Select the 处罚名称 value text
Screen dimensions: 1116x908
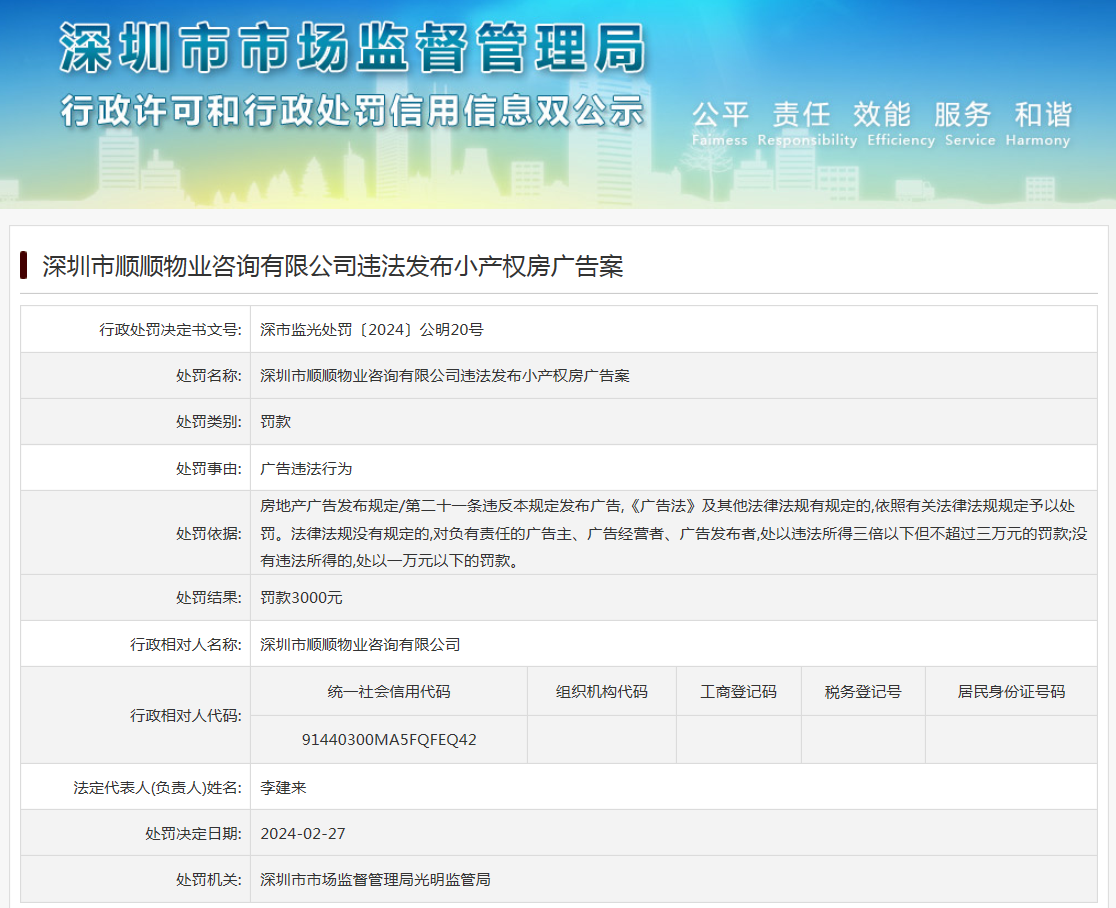(445, 376)
